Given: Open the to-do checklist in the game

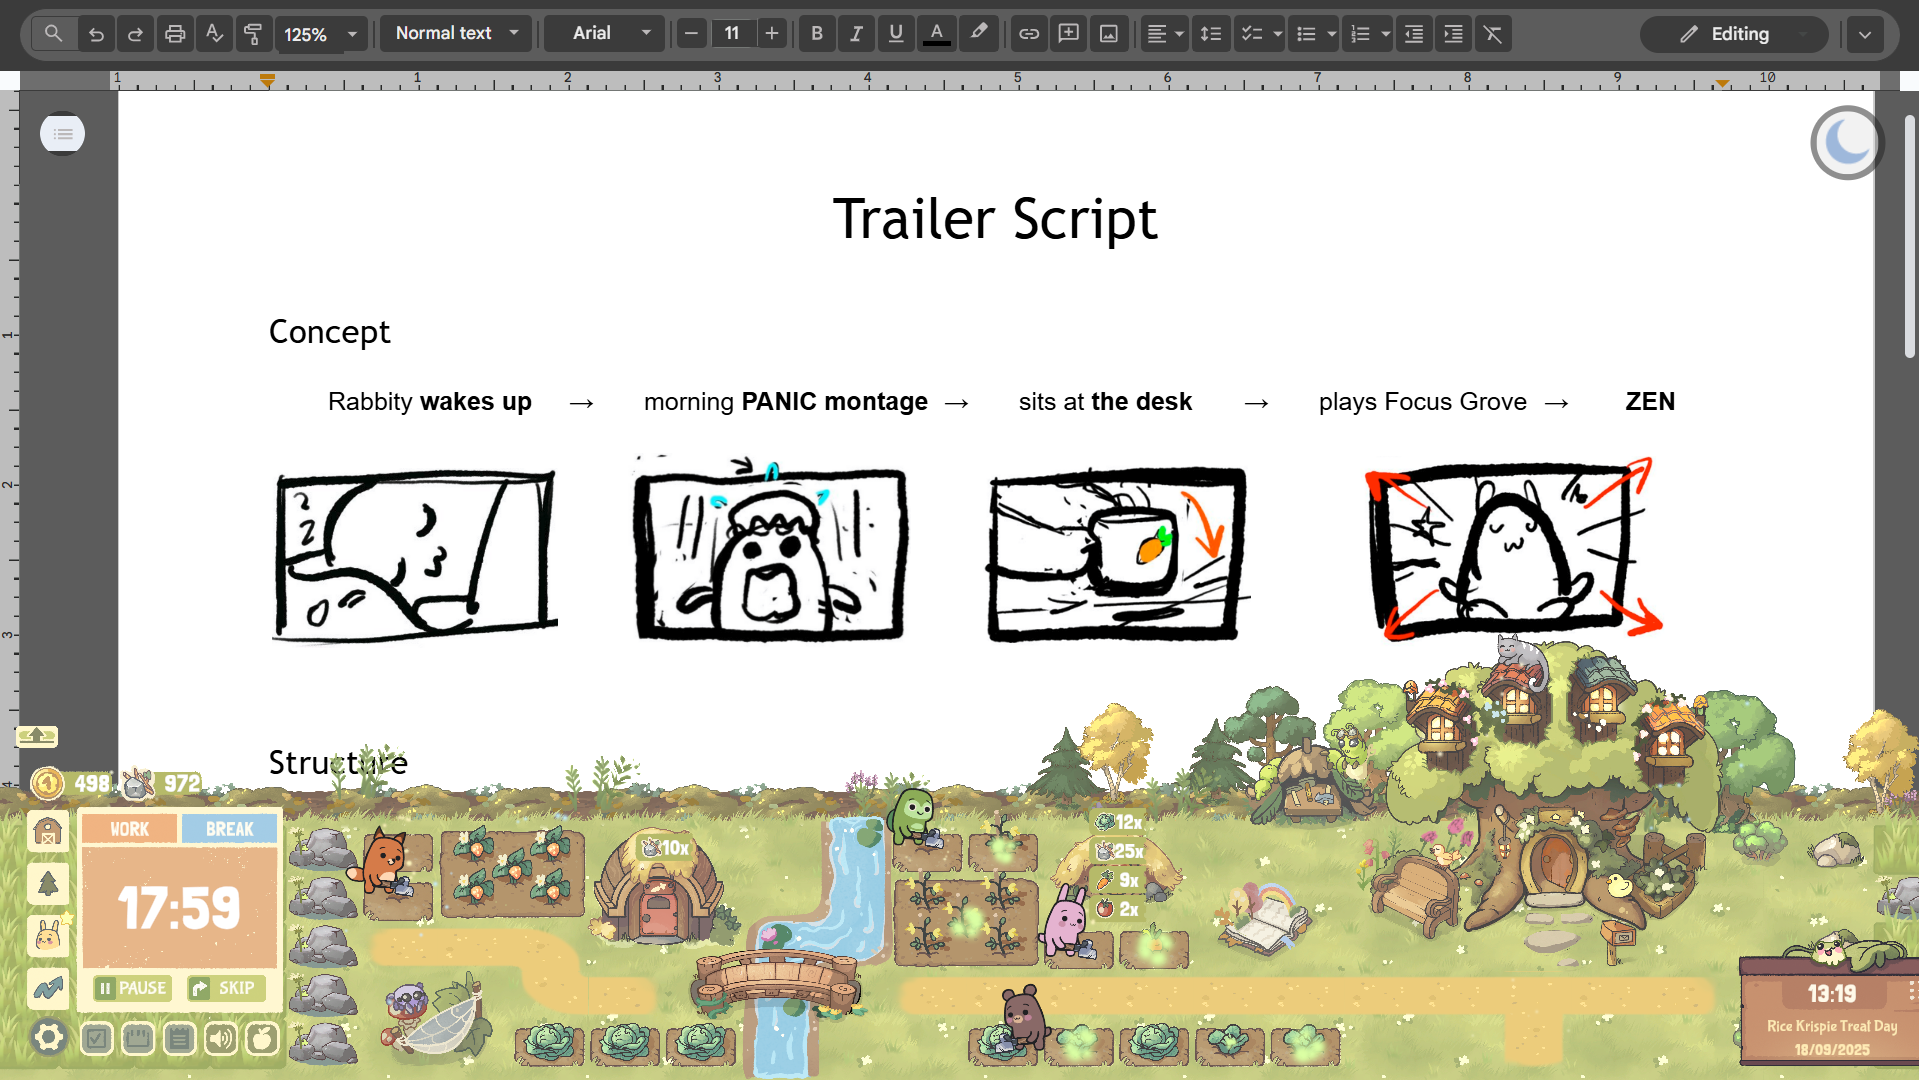Looking at the screenshot, I should pos(96,1039).
